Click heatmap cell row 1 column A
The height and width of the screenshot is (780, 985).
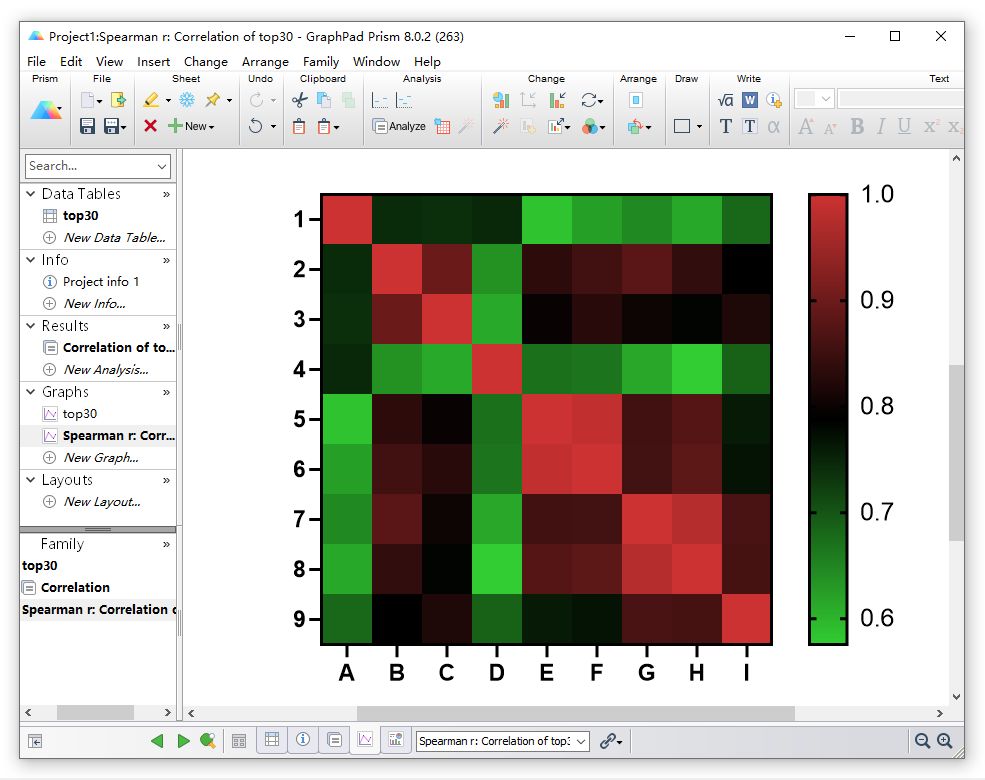coord(347,219)
